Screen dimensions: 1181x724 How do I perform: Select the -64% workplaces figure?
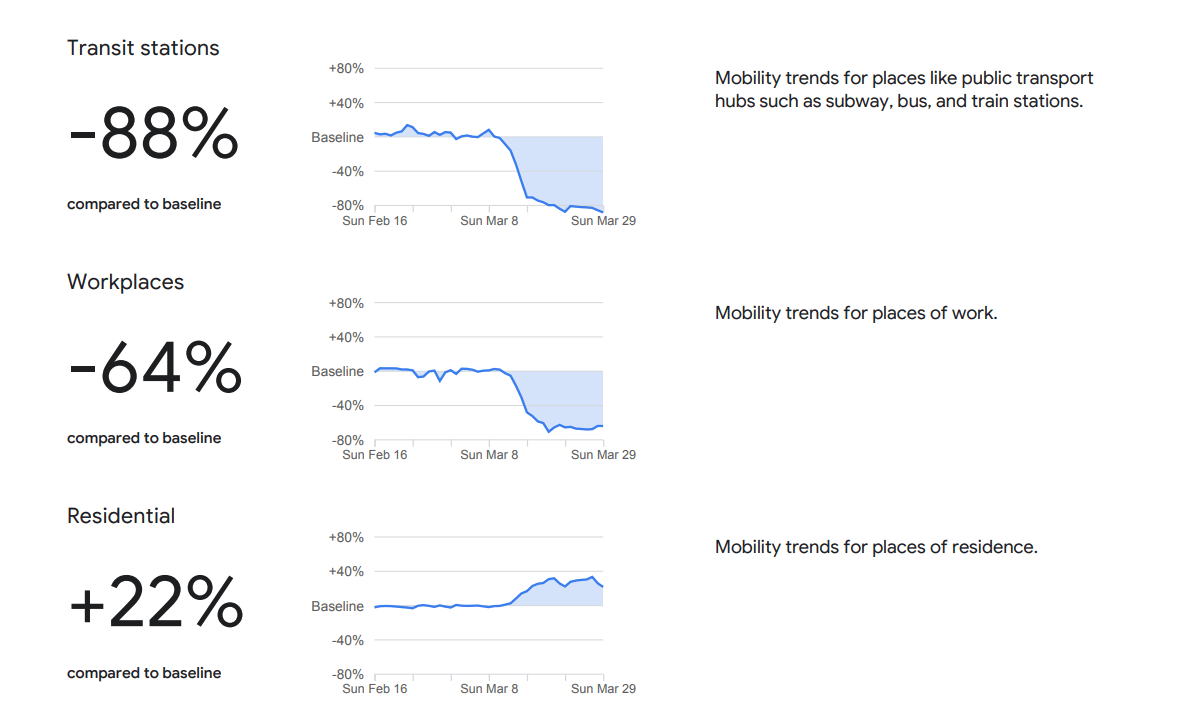[155, 368]
